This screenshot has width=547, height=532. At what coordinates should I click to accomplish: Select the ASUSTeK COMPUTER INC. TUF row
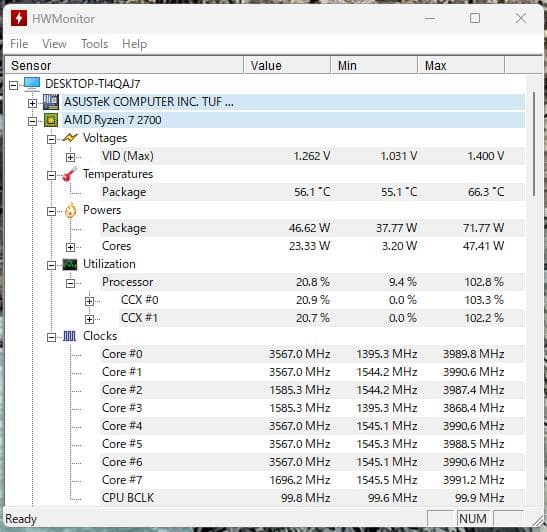(x=293, y=102)
